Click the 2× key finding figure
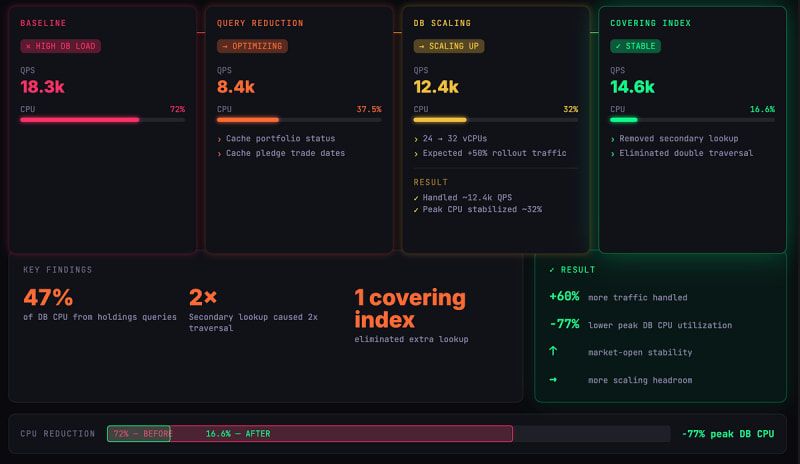 [203, 297]
